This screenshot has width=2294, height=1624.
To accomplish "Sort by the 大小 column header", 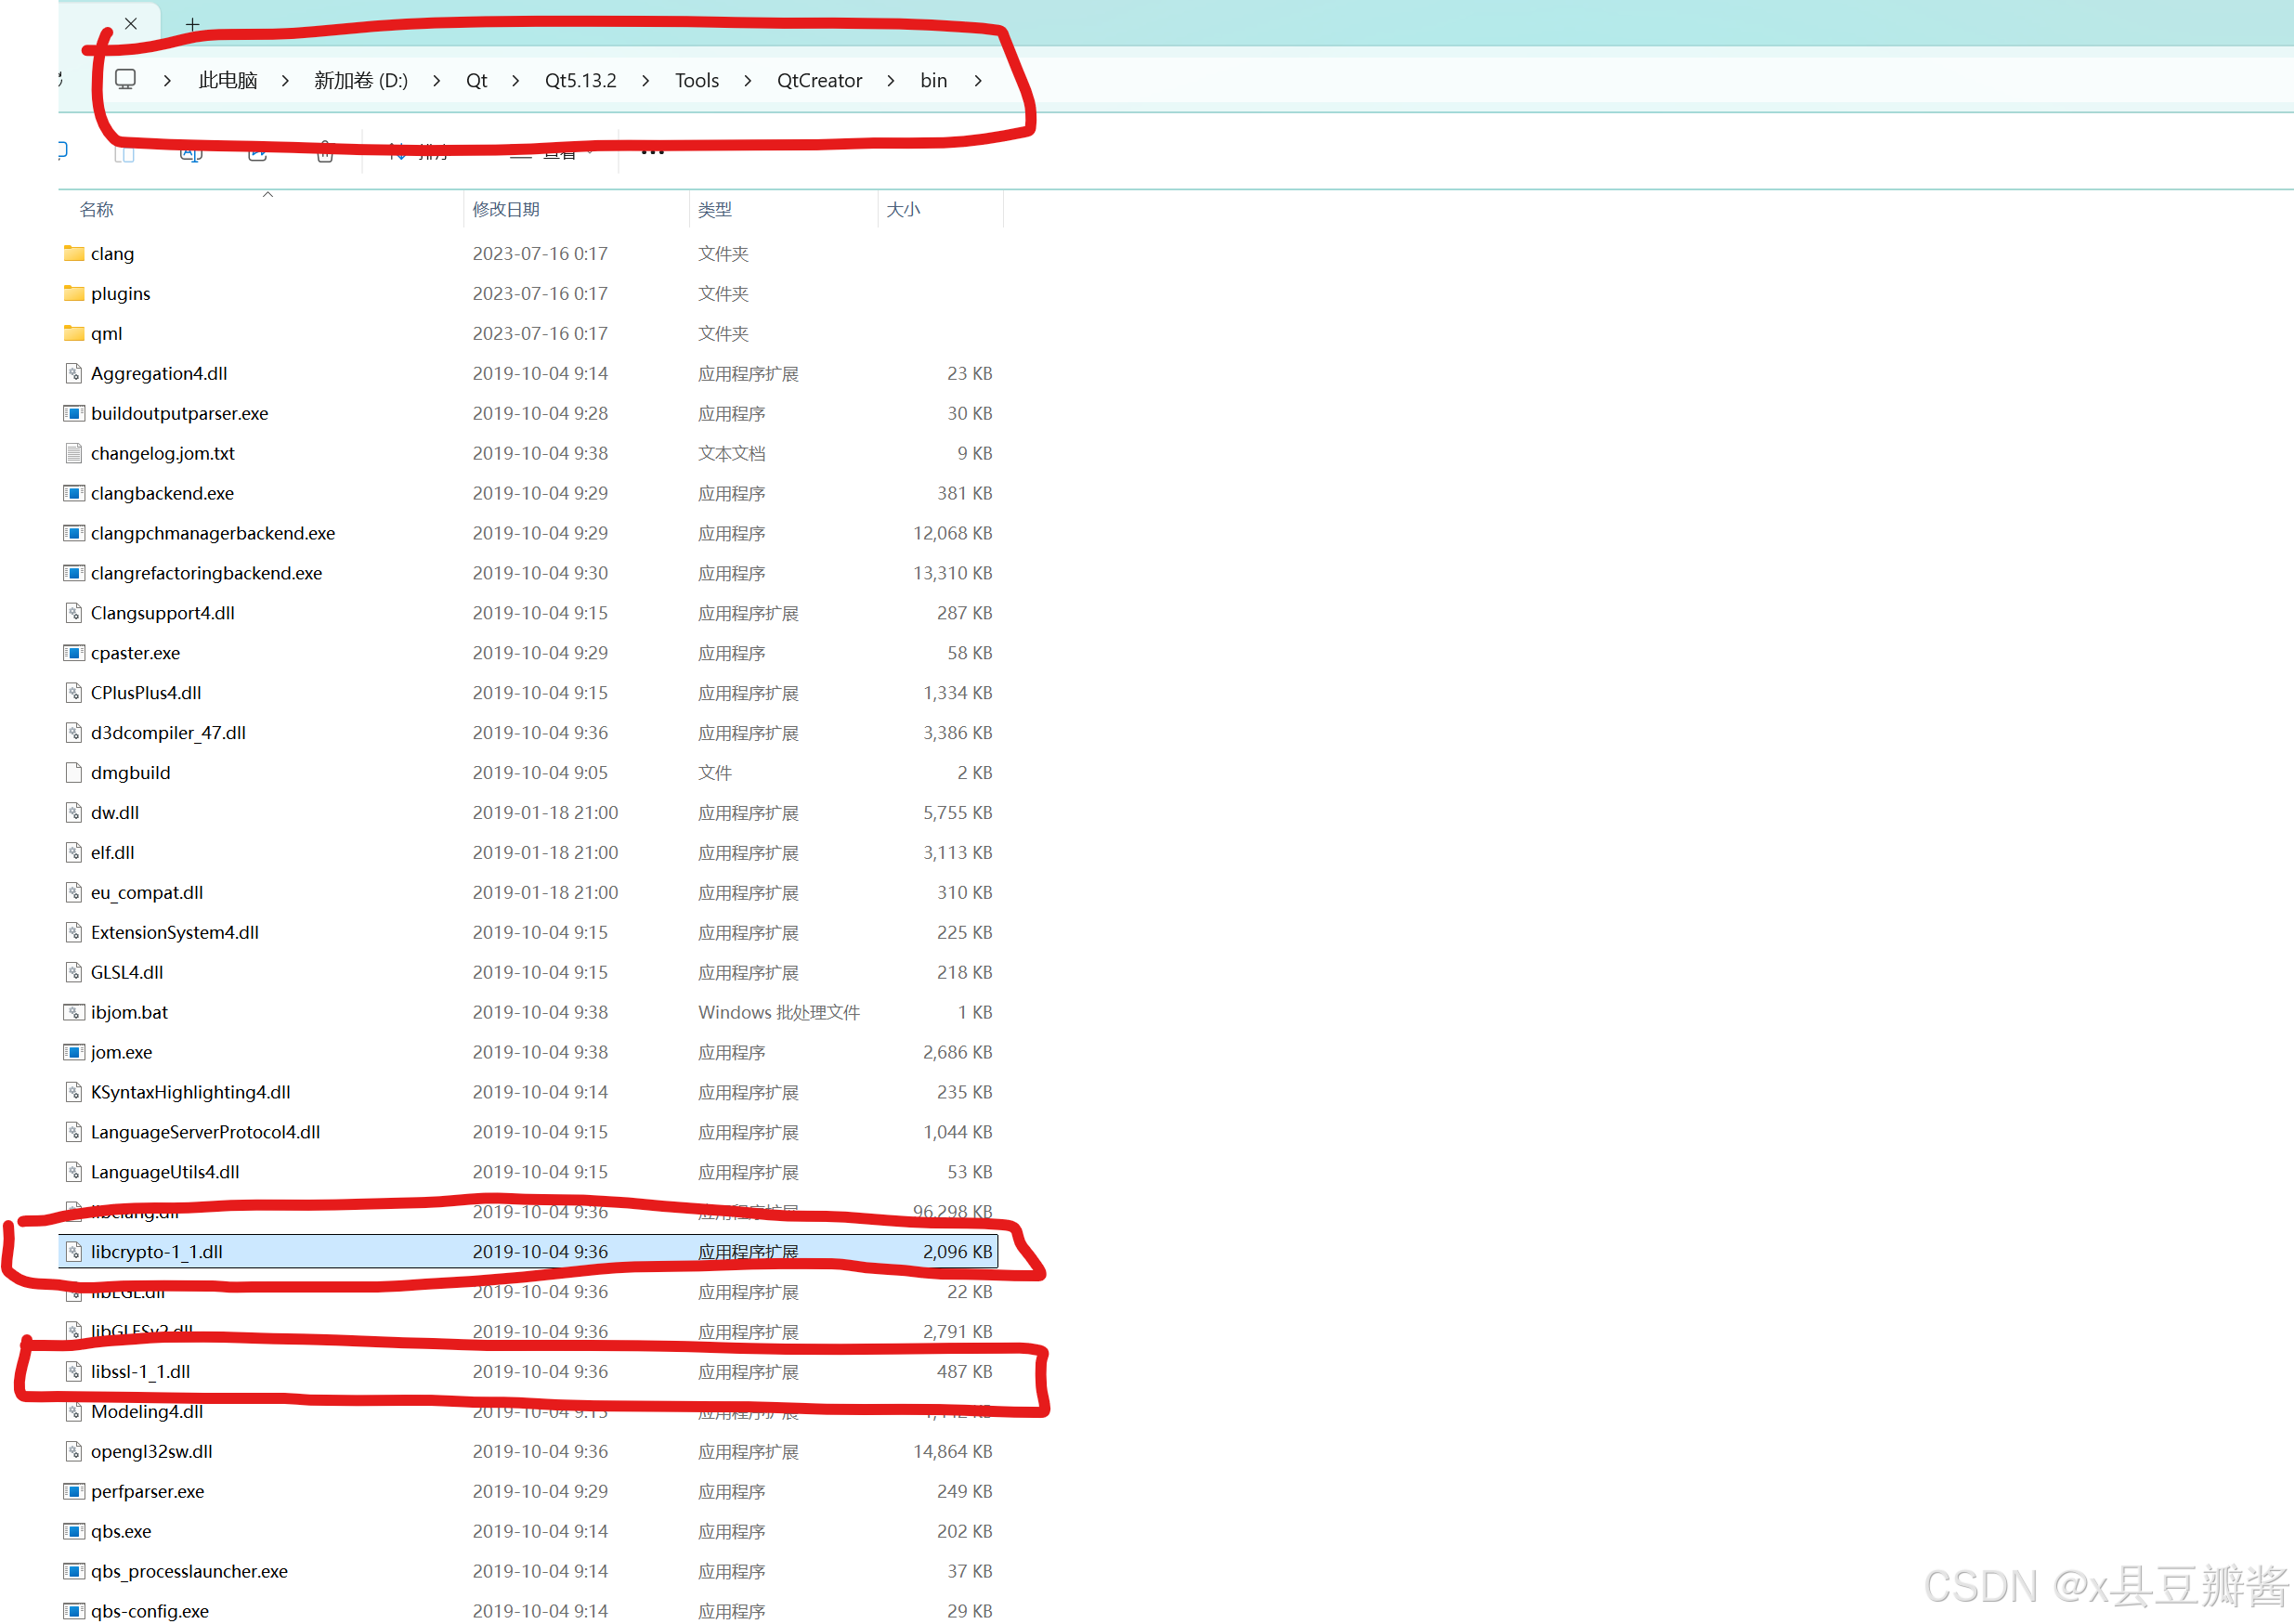I will [903, 209].
